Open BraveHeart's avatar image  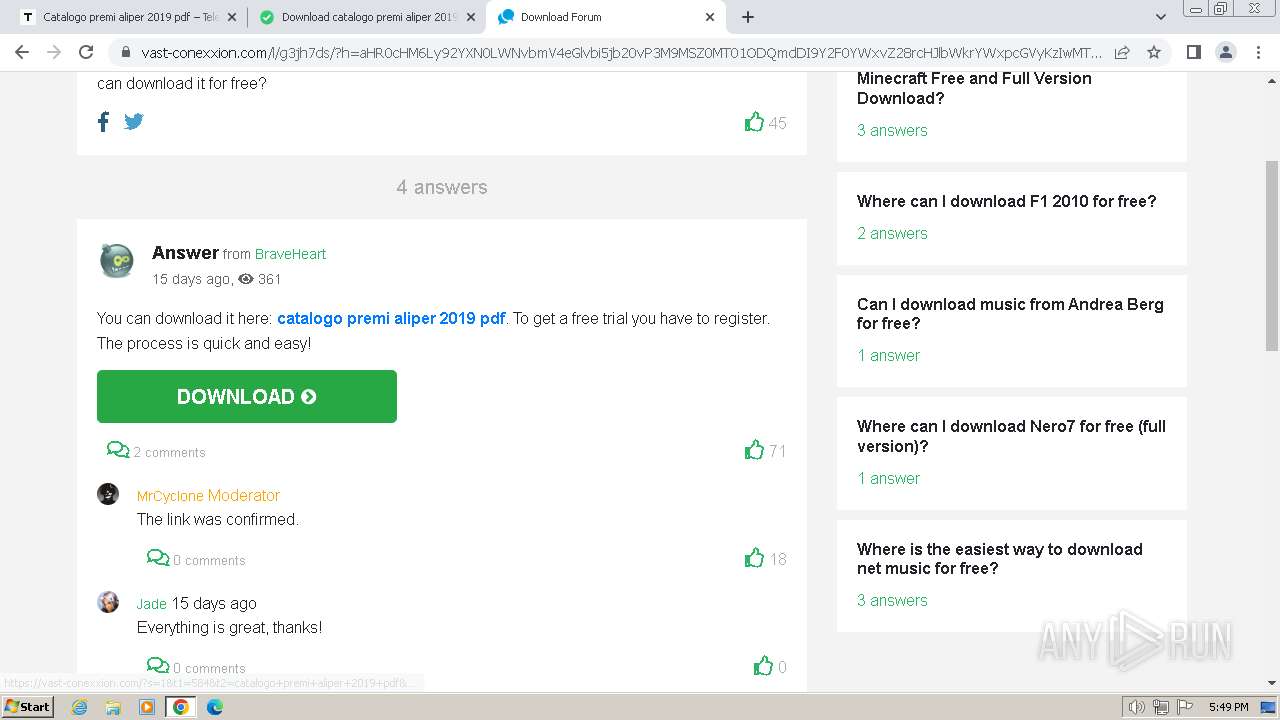click(x=117, y=261)
